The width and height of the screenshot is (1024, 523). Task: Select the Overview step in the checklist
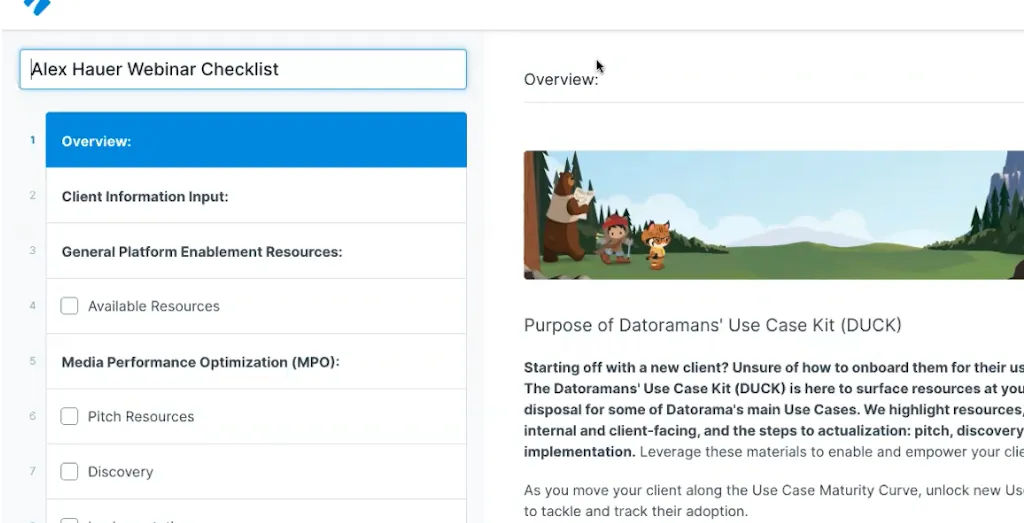[x=256, y=140]
